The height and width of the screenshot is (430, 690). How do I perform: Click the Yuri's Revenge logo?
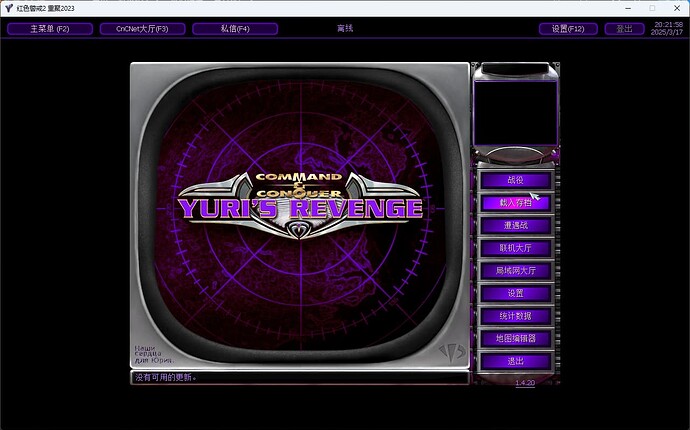(300, 205)
